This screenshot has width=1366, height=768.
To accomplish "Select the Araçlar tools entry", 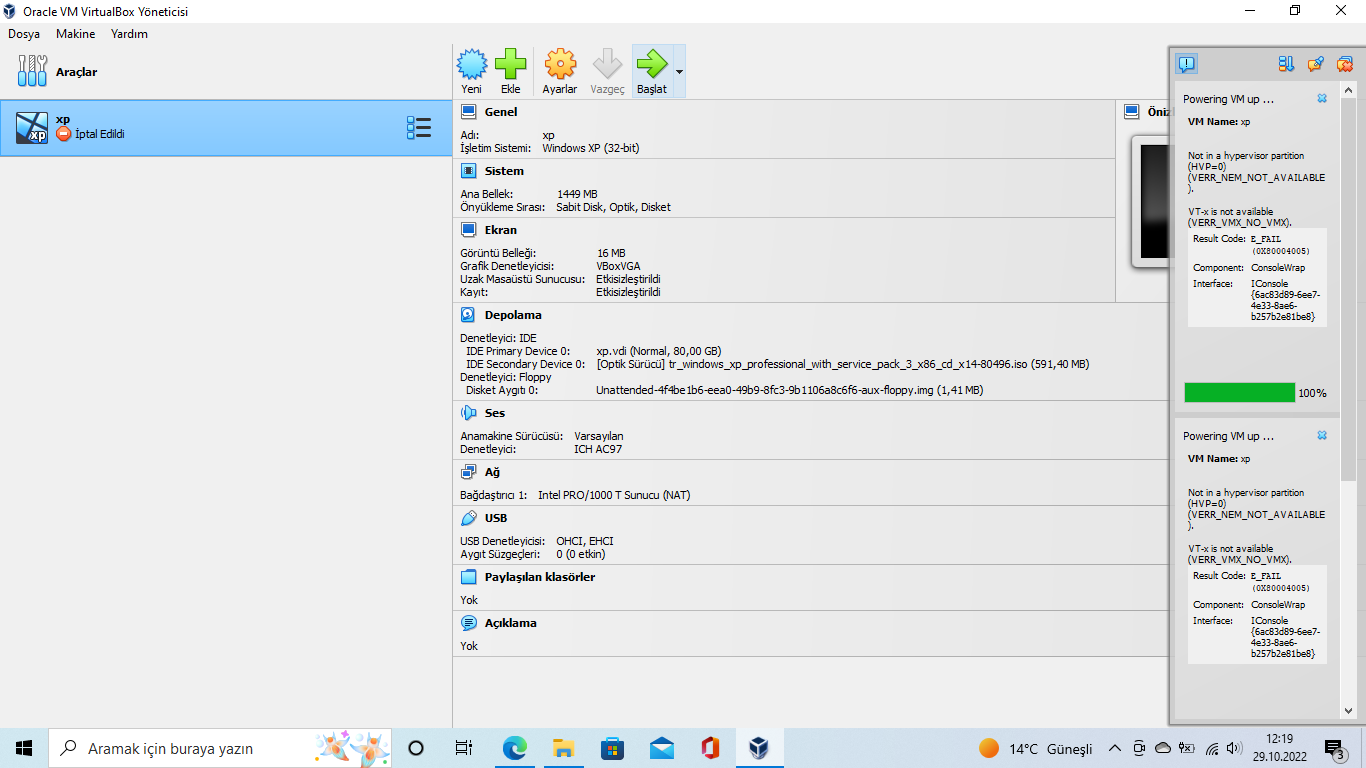I will pos(226,71).
